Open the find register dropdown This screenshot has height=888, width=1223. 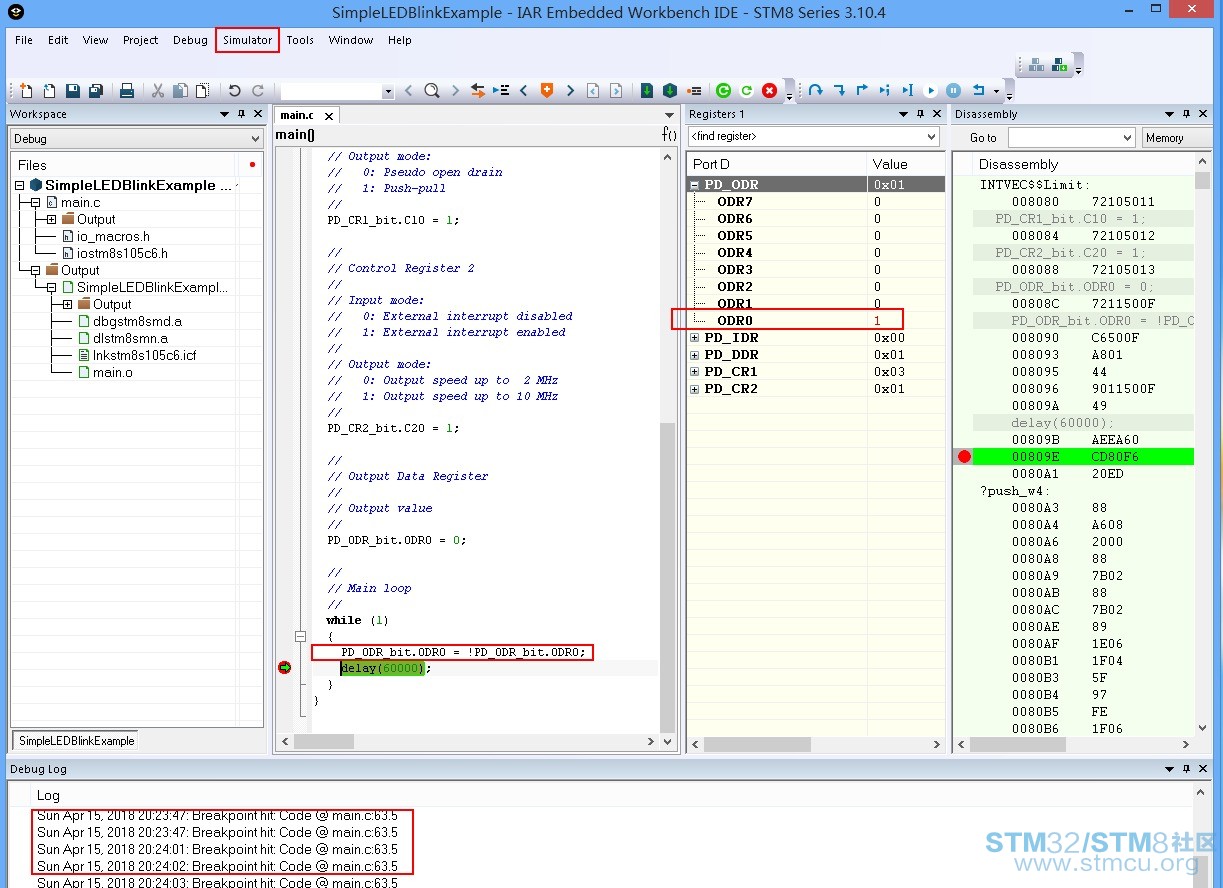pos(932,136)
